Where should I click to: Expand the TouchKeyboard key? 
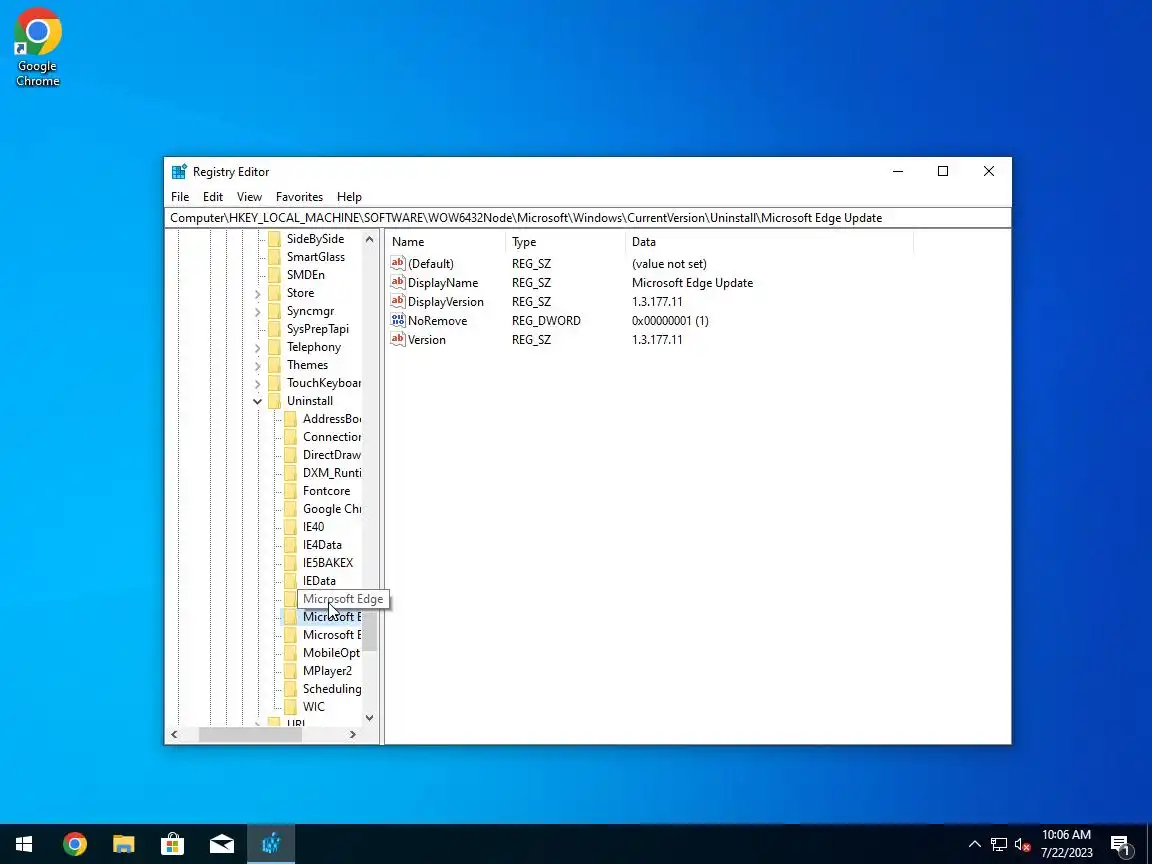tap(257, 384)
